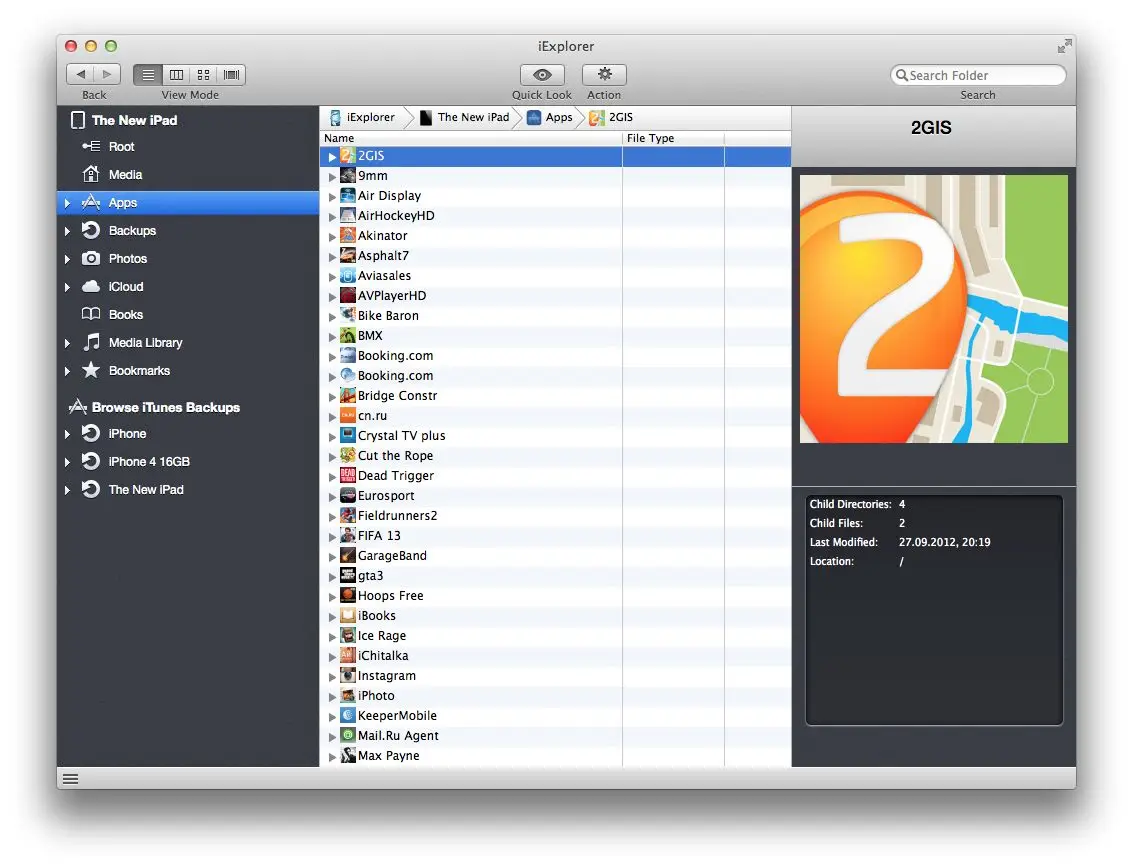Select the Eurosport row
Screen dimensions: 1133x868
[x=555, y=496]
